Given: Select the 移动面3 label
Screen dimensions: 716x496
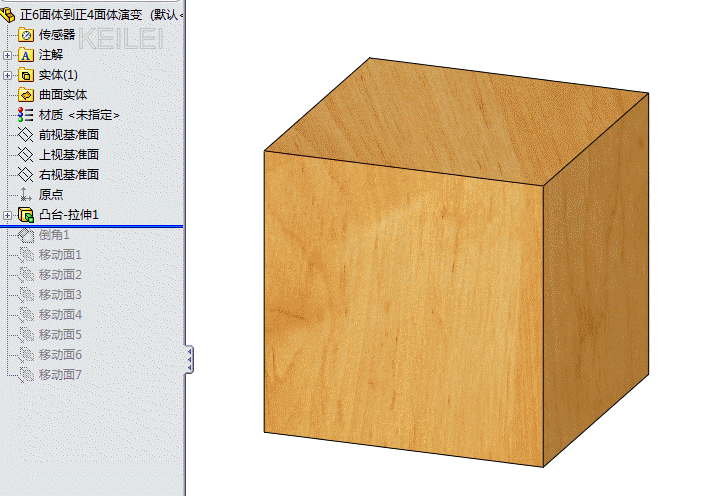Looking at the screenshot, I should point(60,295).
